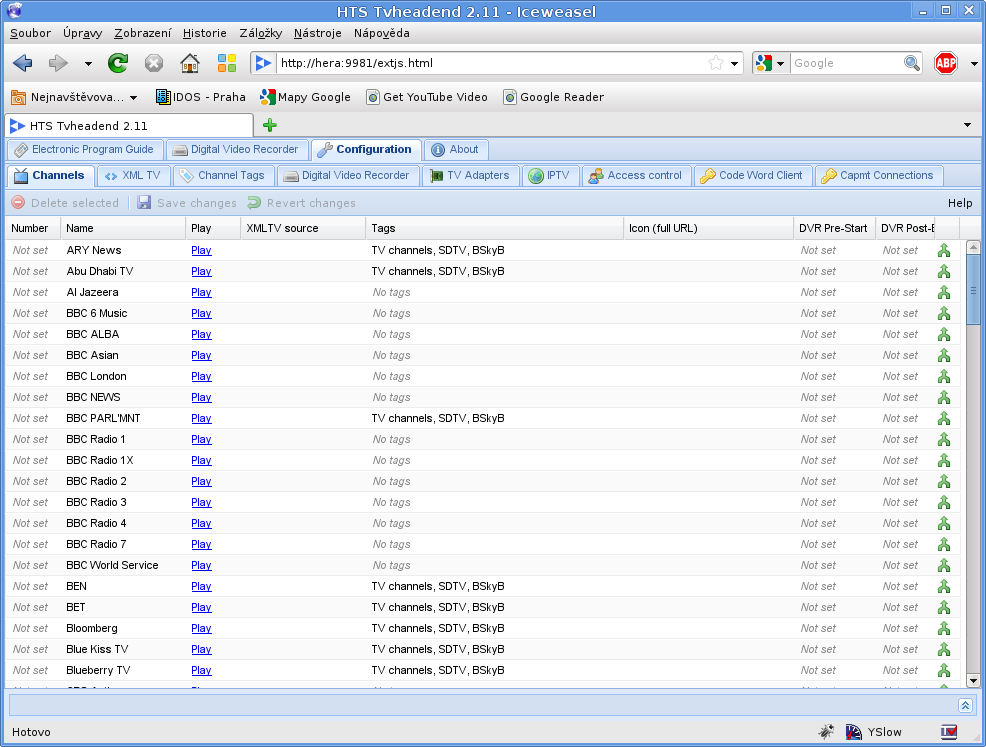Click the Blueberry TV row tree icon

(x=944, y=670)
